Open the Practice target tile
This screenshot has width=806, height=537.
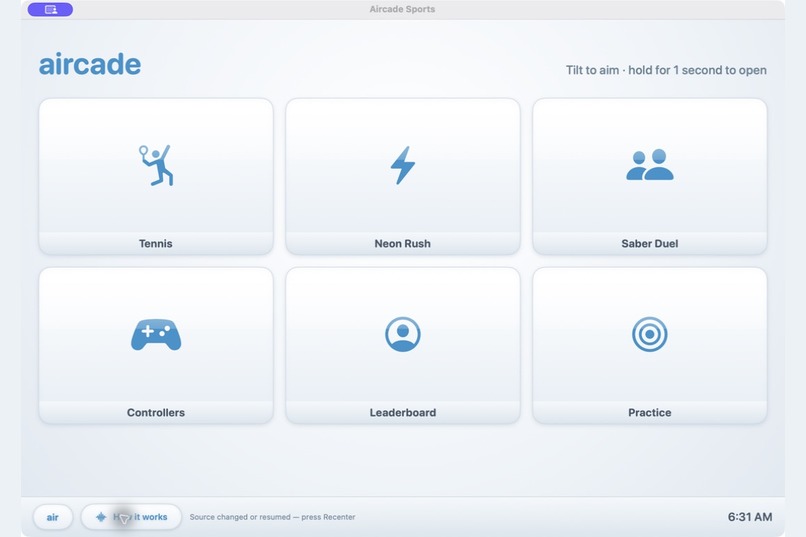[x=650, y=345]
